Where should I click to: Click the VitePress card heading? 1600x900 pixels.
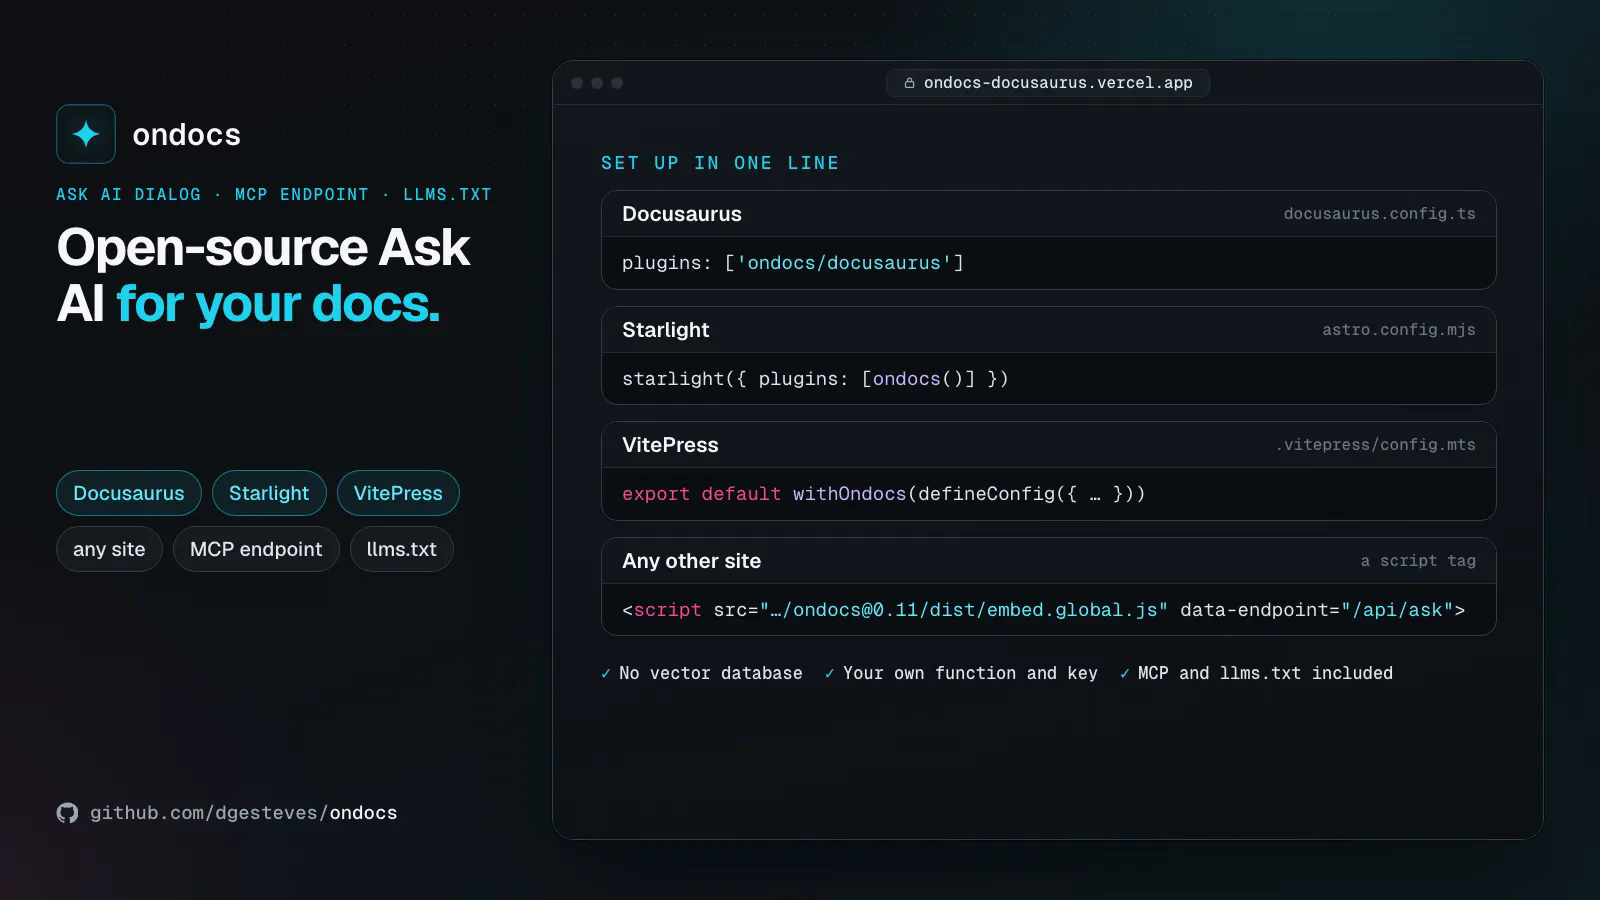(670, 445)
